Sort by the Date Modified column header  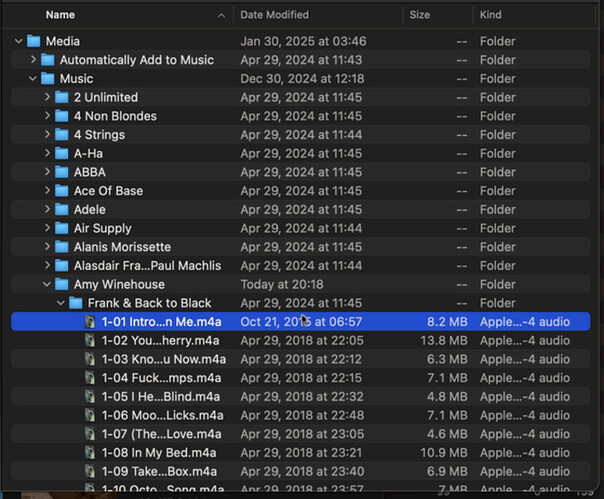[274, 15]
